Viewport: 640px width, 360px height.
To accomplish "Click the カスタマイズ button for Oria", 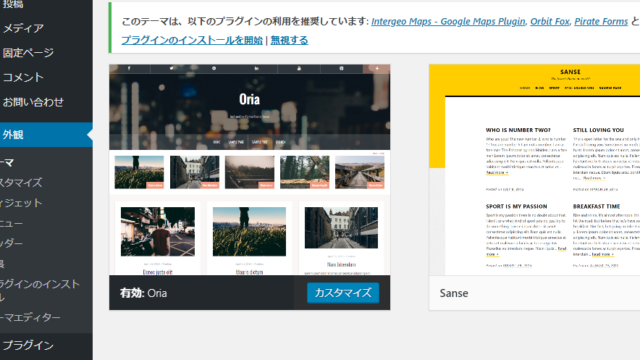I will pyautogui.click(x=343, y=293).
